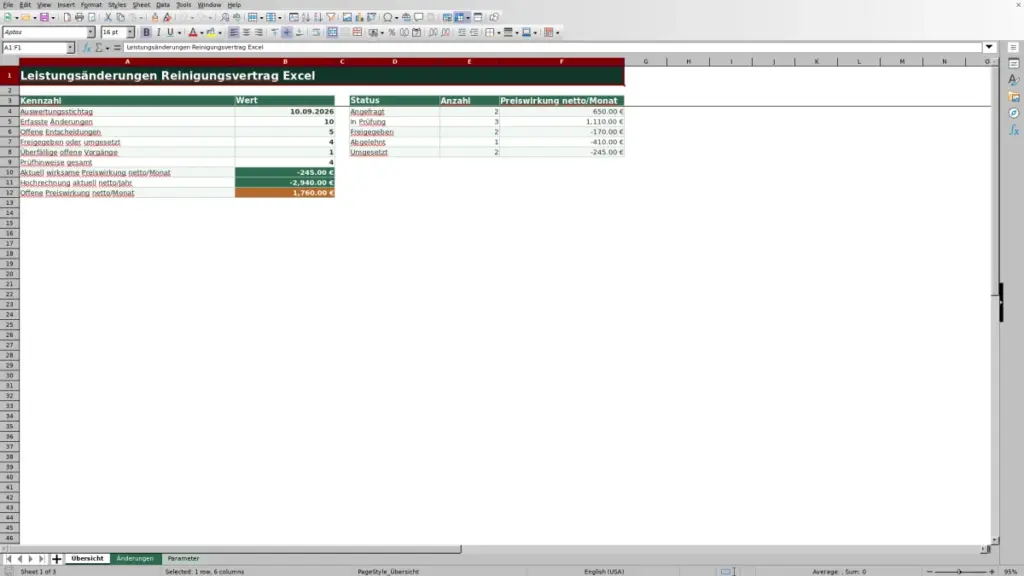This screenshot has width=1024, height=576.
Task: Go to the last sheet using navigation arrow
Action: pyautogui.click(x=41, y=559)
